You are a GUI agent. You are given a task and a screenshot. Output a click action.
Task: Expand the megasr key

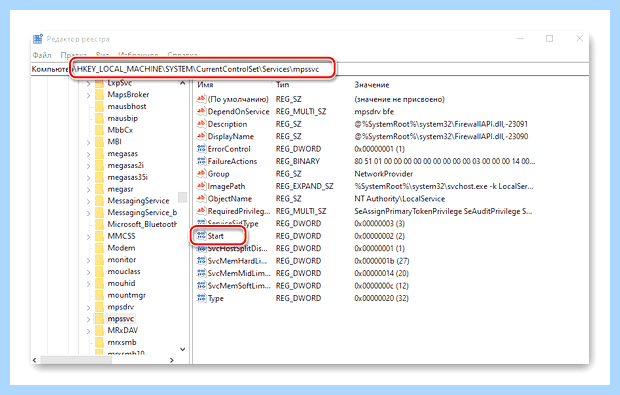click(89, 189)
